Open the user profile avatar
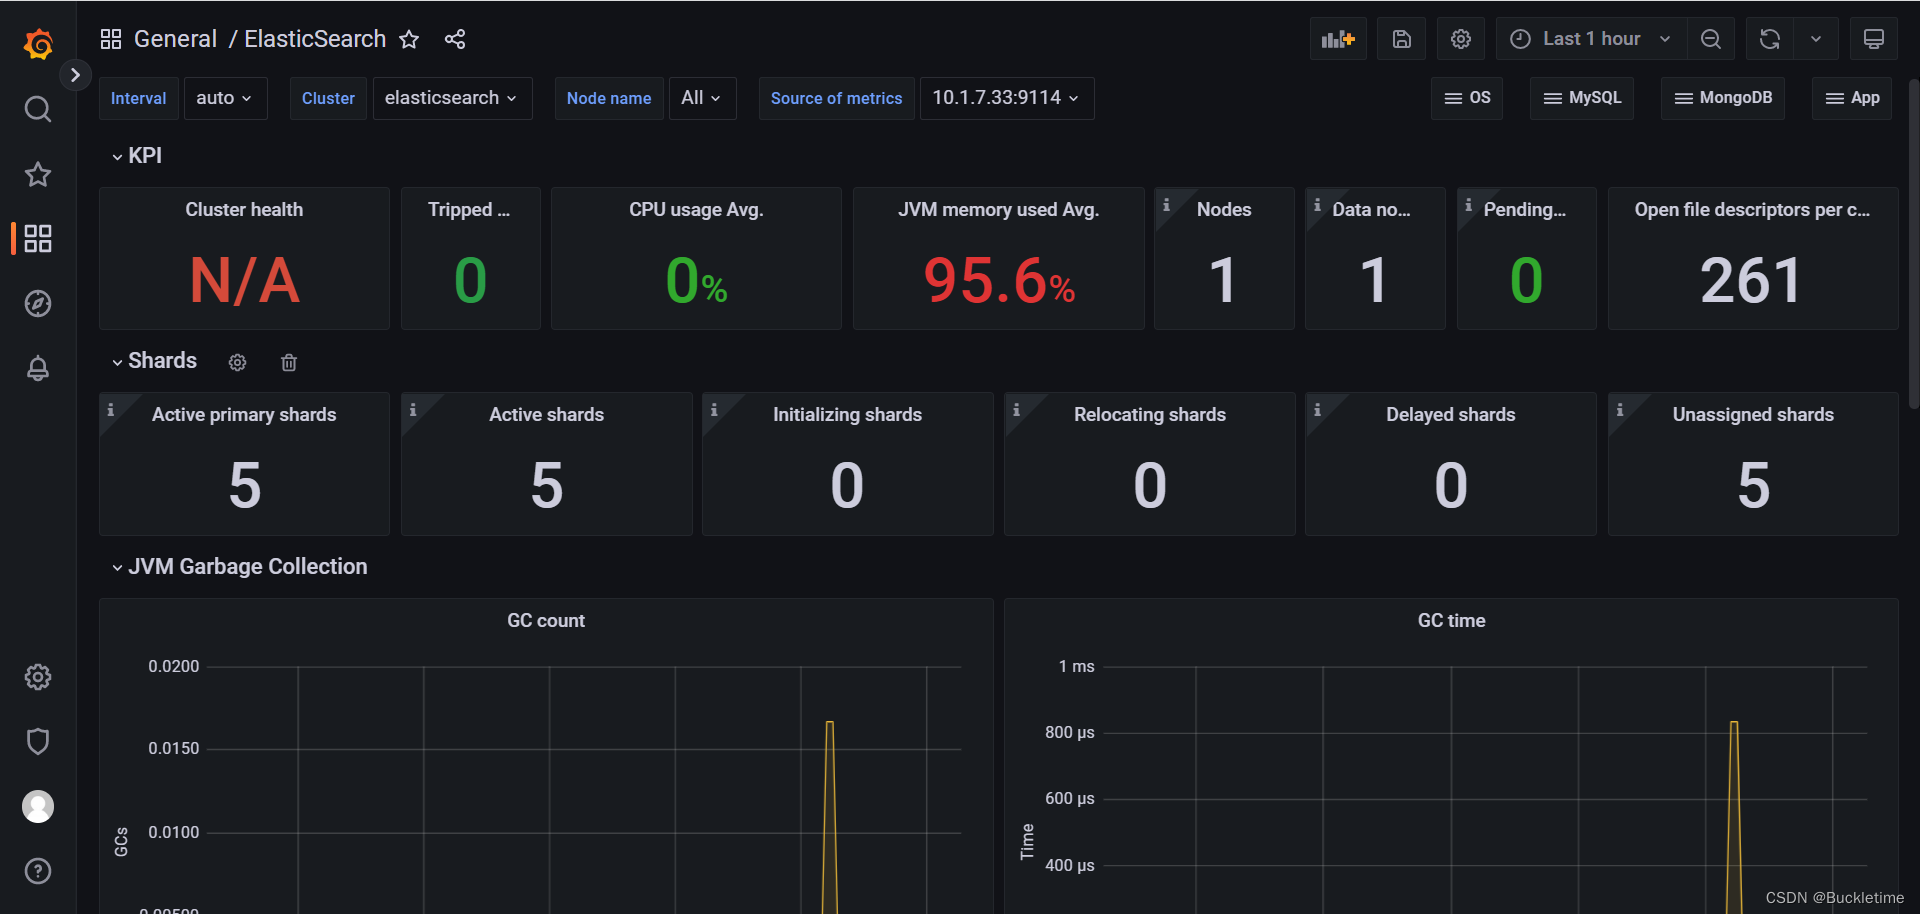The height and width of the screenshot is (914, 1920). 38,806
